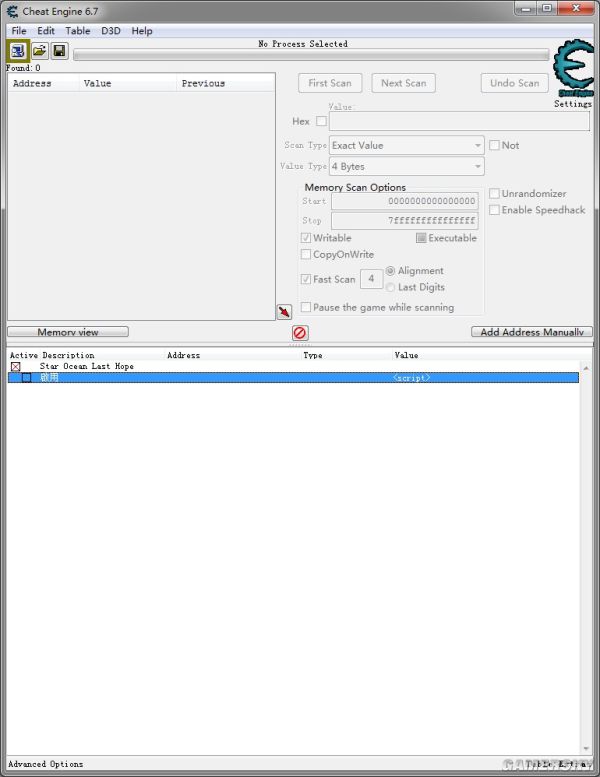Click the red clear address list icon
The height and width of the screenshot is (777, 600).
(x=300, y=333)
